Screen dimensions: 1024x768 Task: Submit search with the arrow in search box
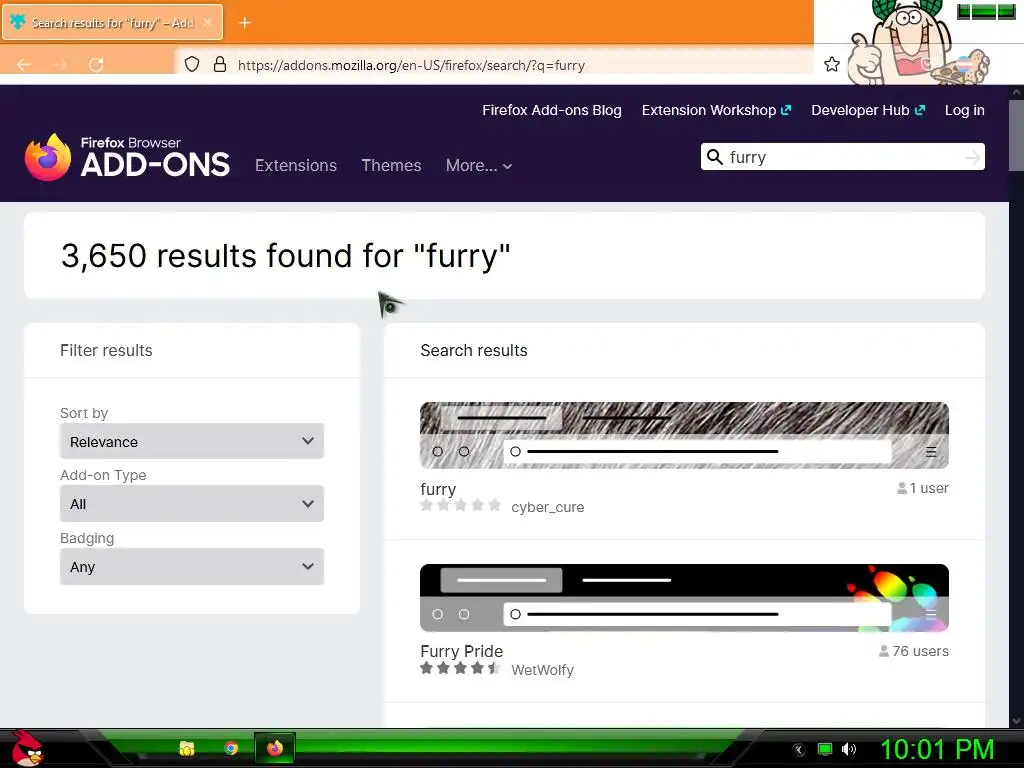[972, 157]
